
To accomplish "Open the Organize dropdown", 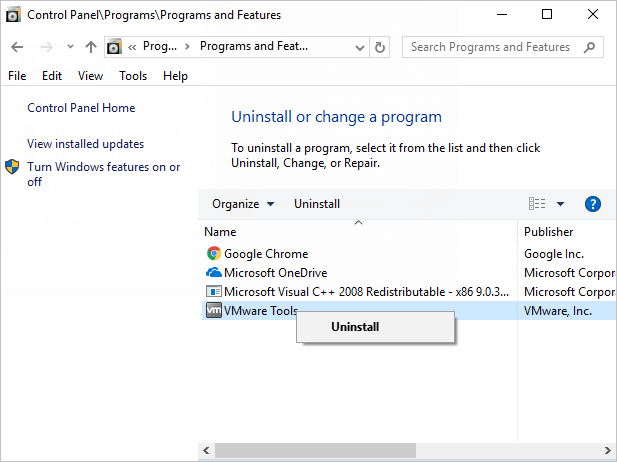I will pyautogui.click(x=243, y=204).
